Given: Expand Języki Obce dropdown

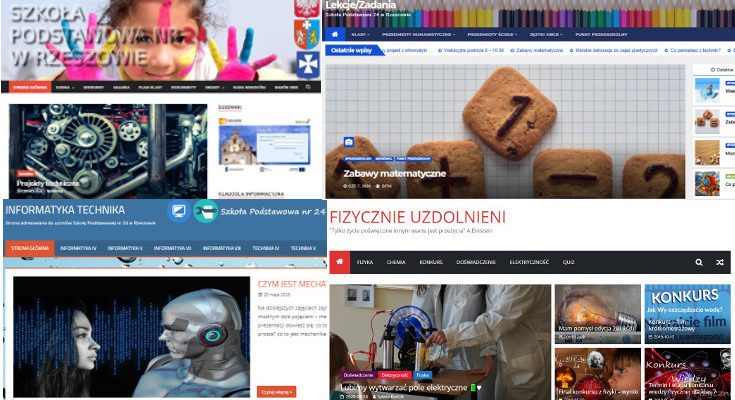Looking at the screenshot, I should (x=546, y=35).
